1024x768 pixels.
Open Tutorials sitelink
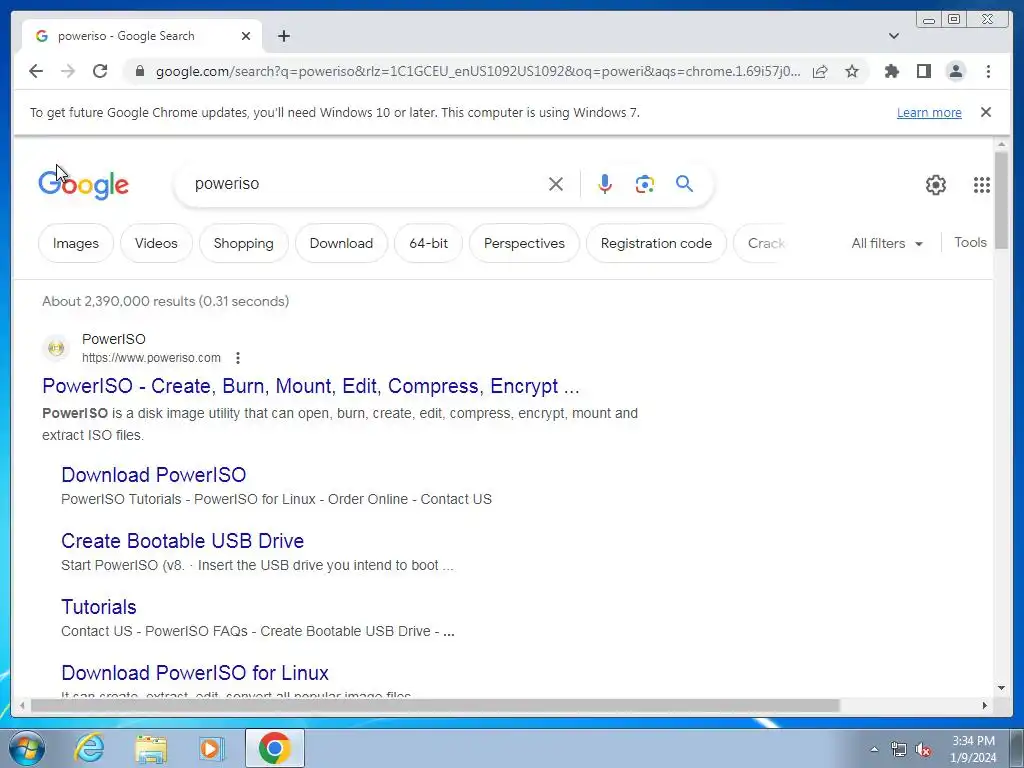tap(99, 607)
